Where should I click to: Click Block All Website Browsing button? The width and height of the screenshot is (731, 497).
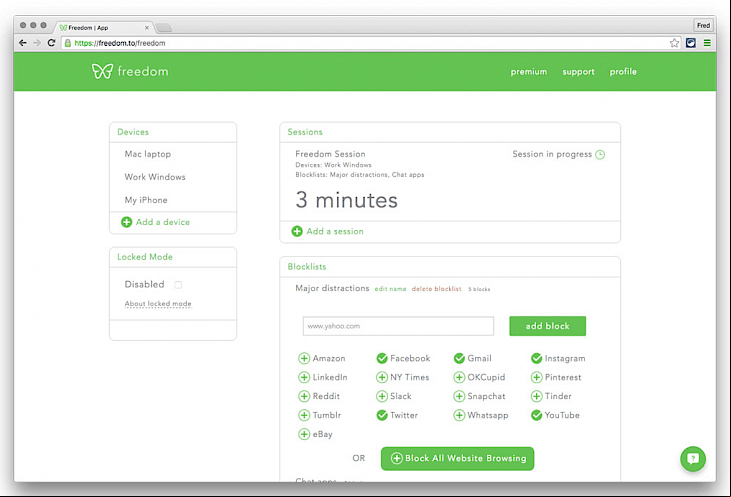(457, 459)
